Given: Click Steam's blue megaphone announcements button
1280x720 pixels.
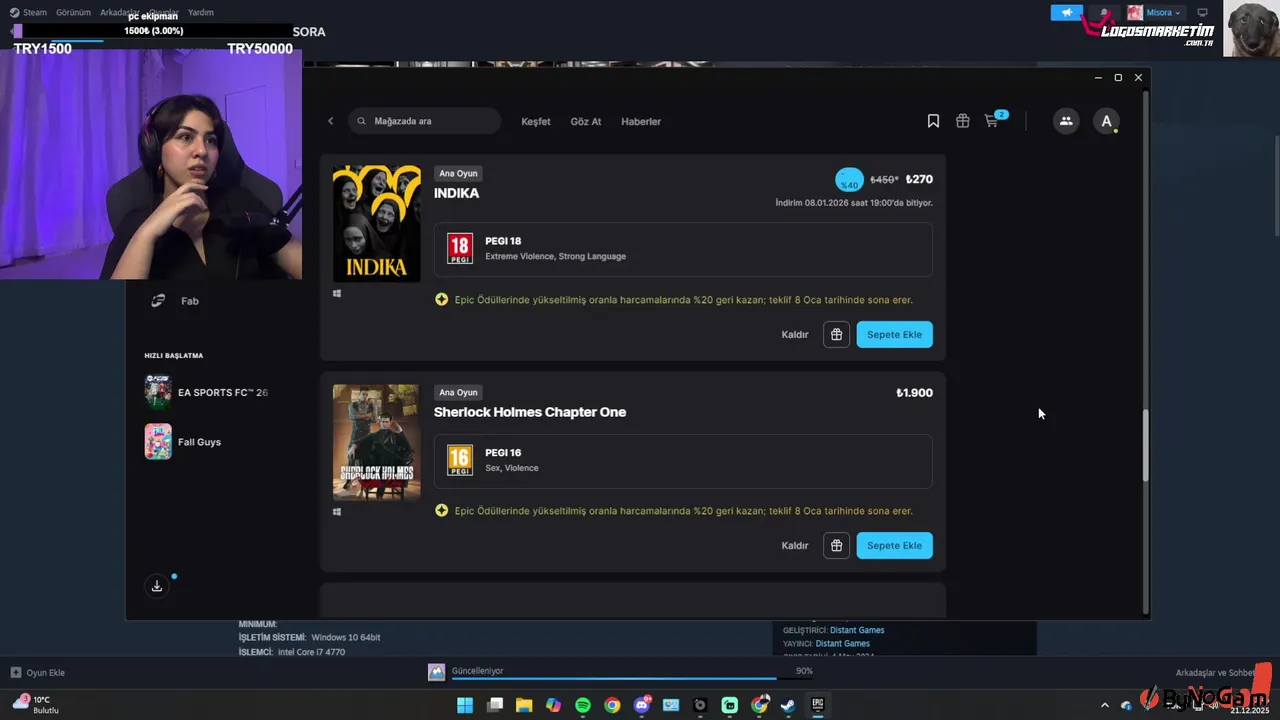Looking at the screenshot, I should [1067, 12].
